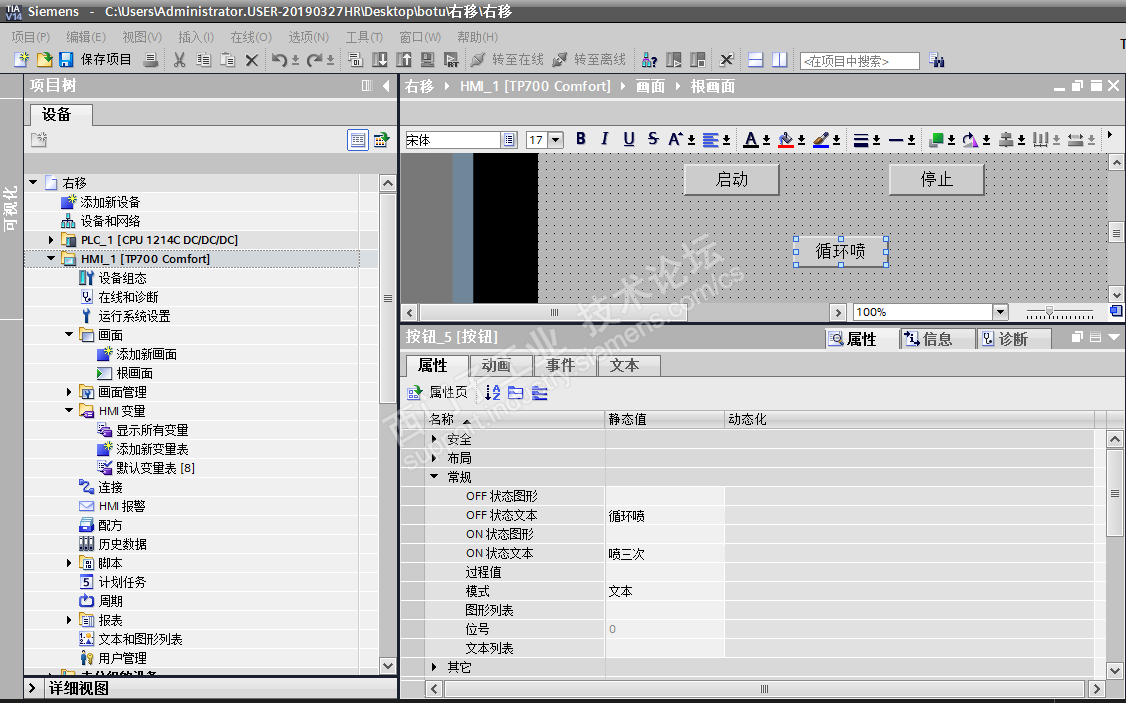Apply strikethrough text formatting
Viewport: 1126px width, 703px height.
pos(653,139)
